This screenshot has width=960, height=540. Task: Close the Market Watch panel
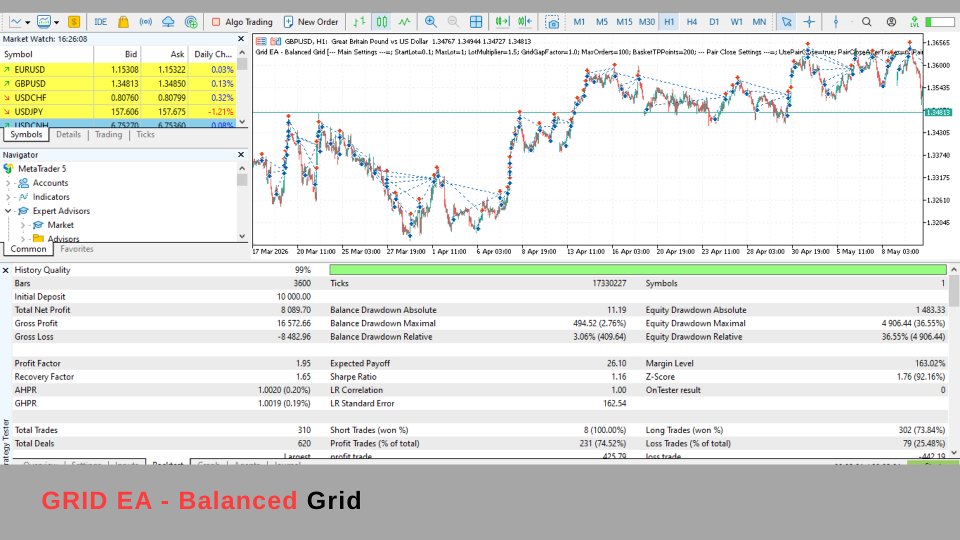tap(241, 39)
